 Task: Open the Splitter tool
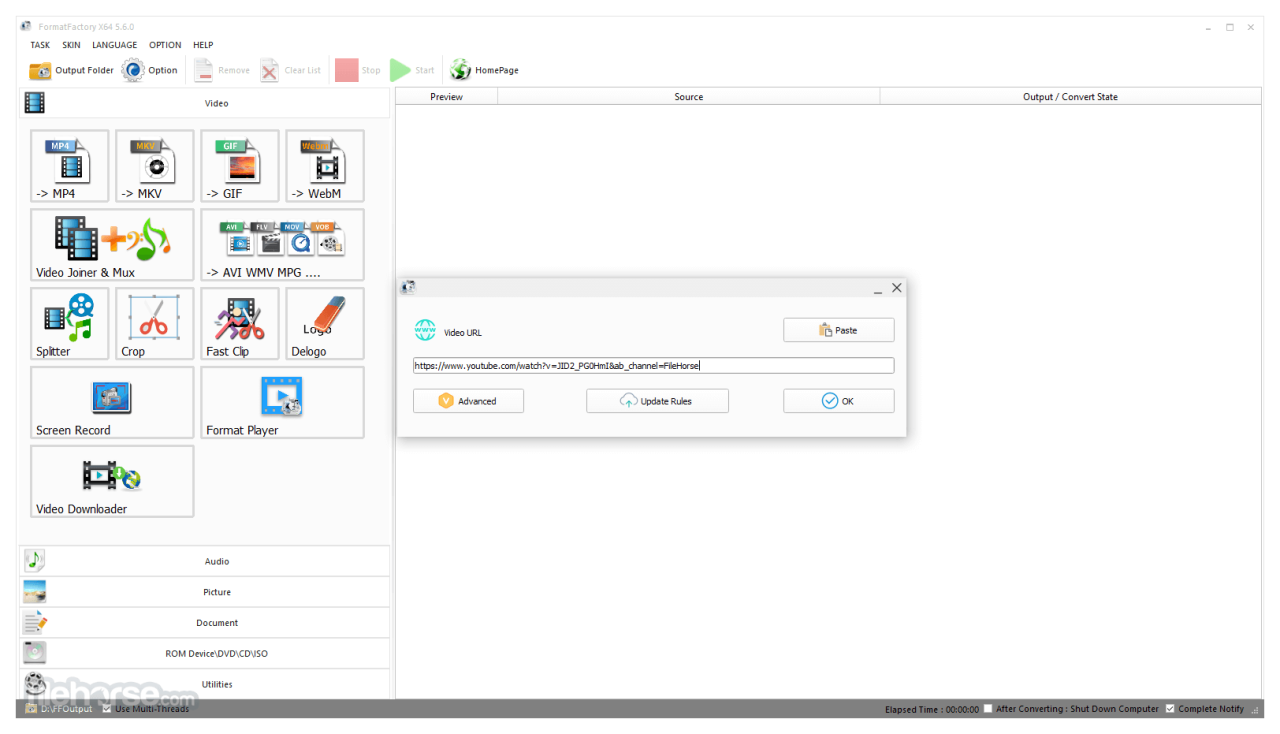pyautogui.click(x=70, y=323)
